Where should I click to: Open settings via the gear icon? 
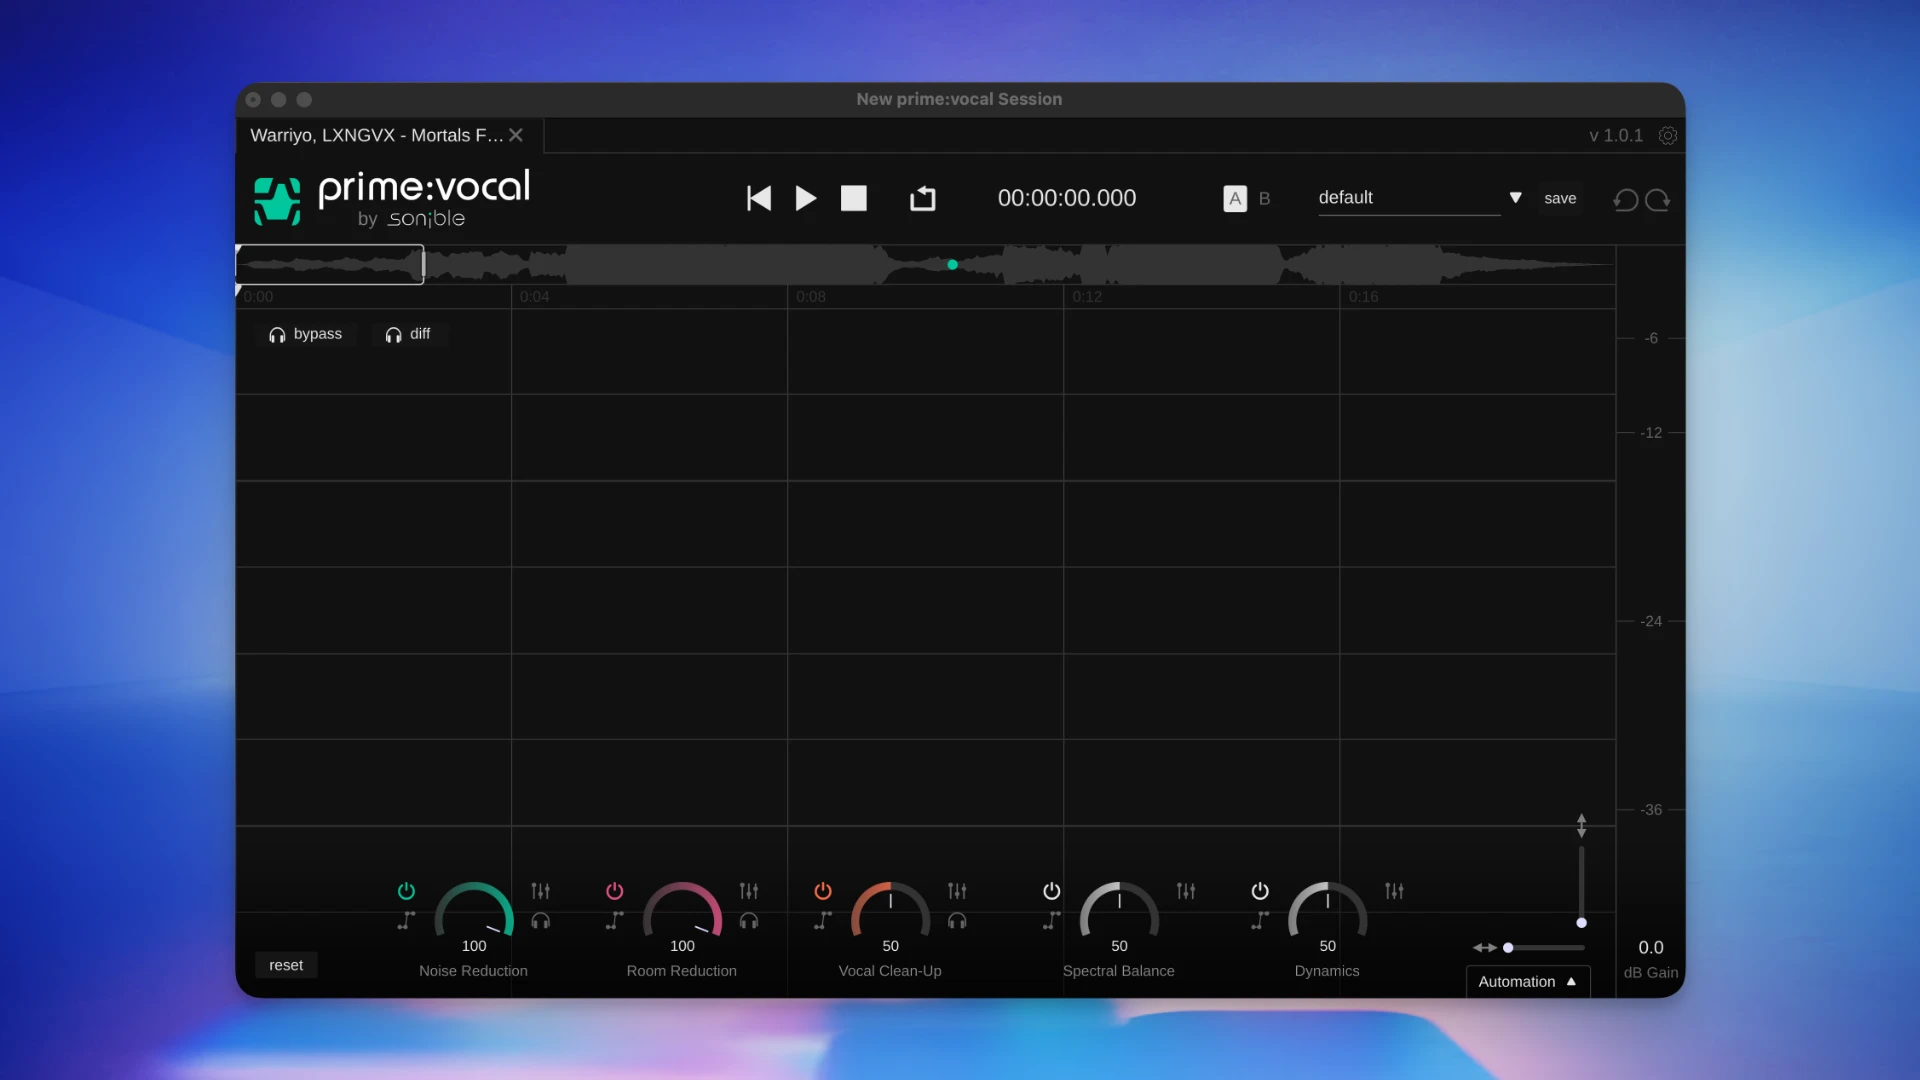coord(1667,136)
